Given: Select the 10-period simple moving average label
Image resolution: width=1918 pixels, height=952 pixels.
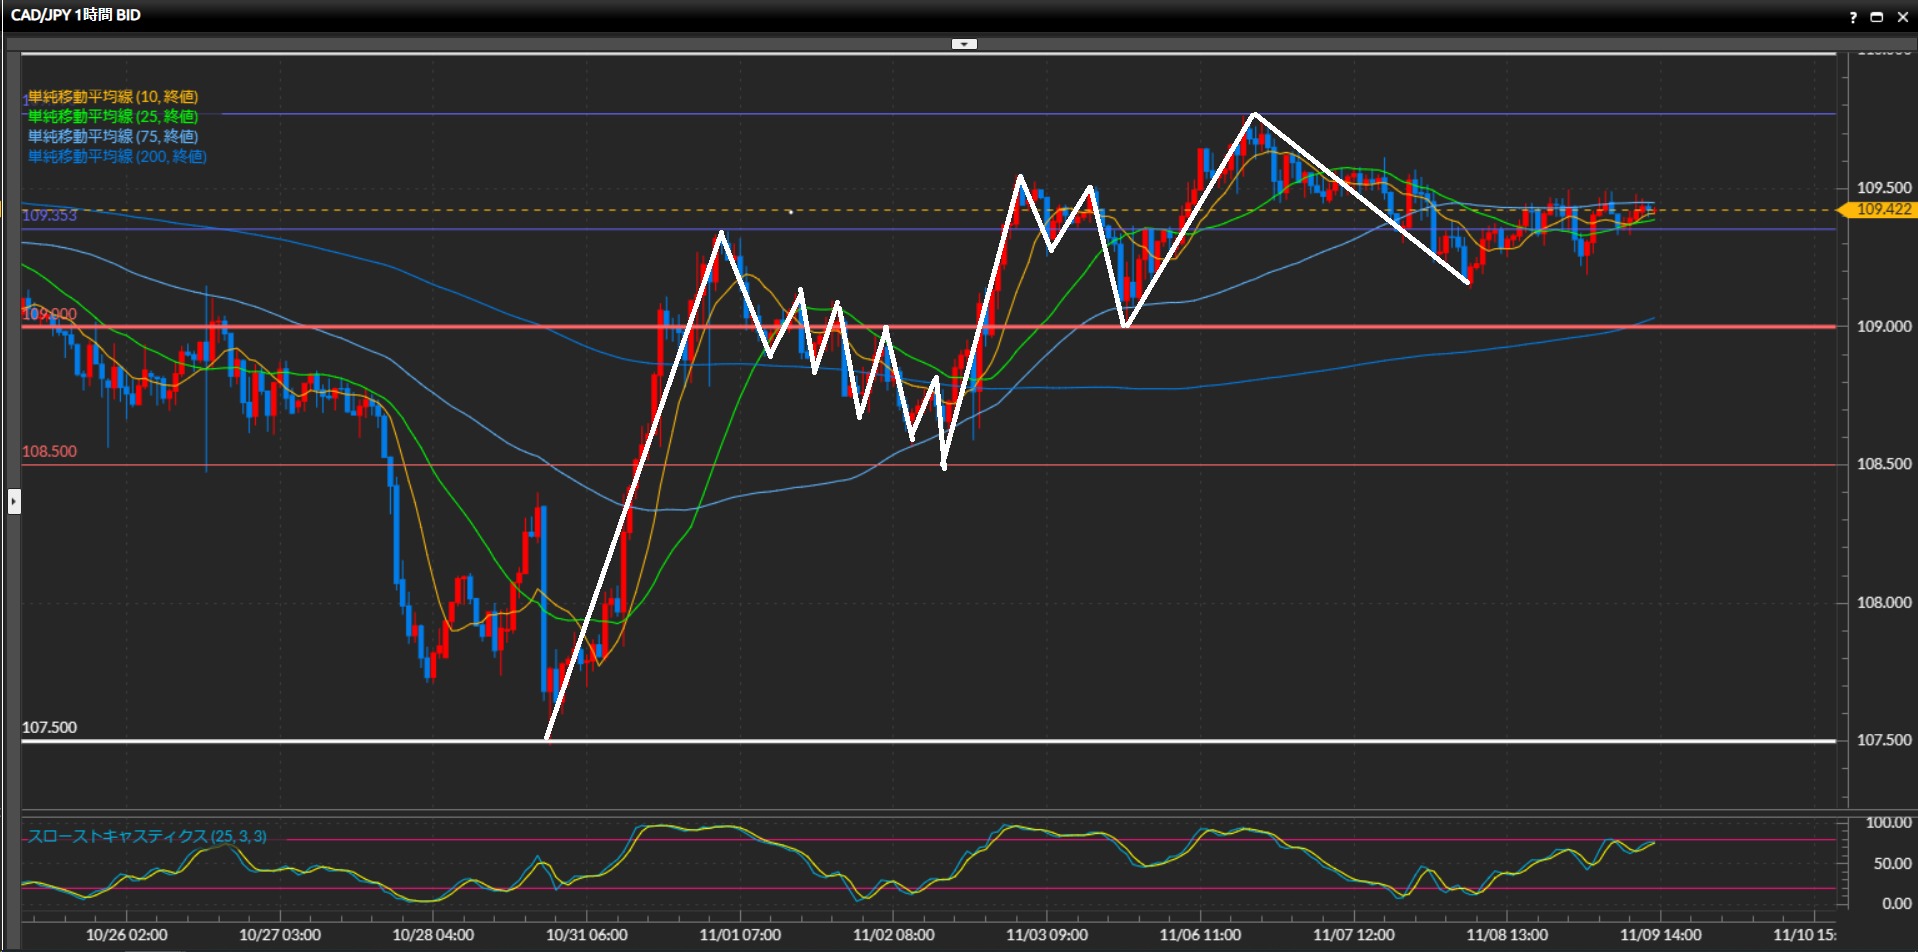Looking at the screenshot, I should (113, 97).
